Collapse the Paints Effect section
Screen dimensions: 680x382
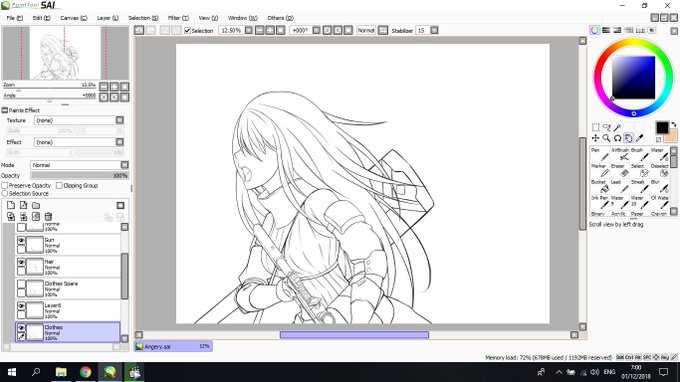pos(5,110)
